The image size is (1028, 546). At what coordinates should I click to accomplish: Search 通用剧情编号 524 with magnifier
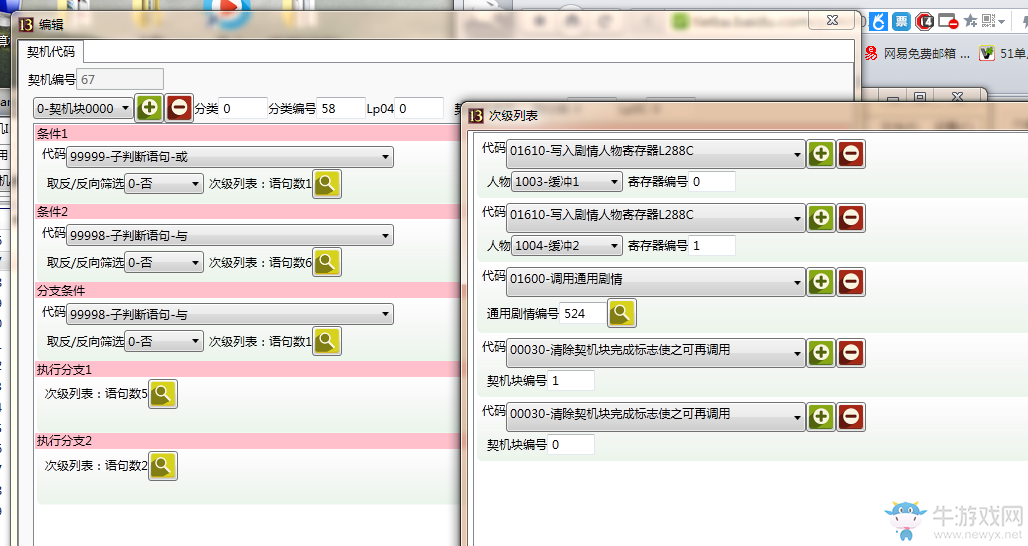tap(622, 313)
